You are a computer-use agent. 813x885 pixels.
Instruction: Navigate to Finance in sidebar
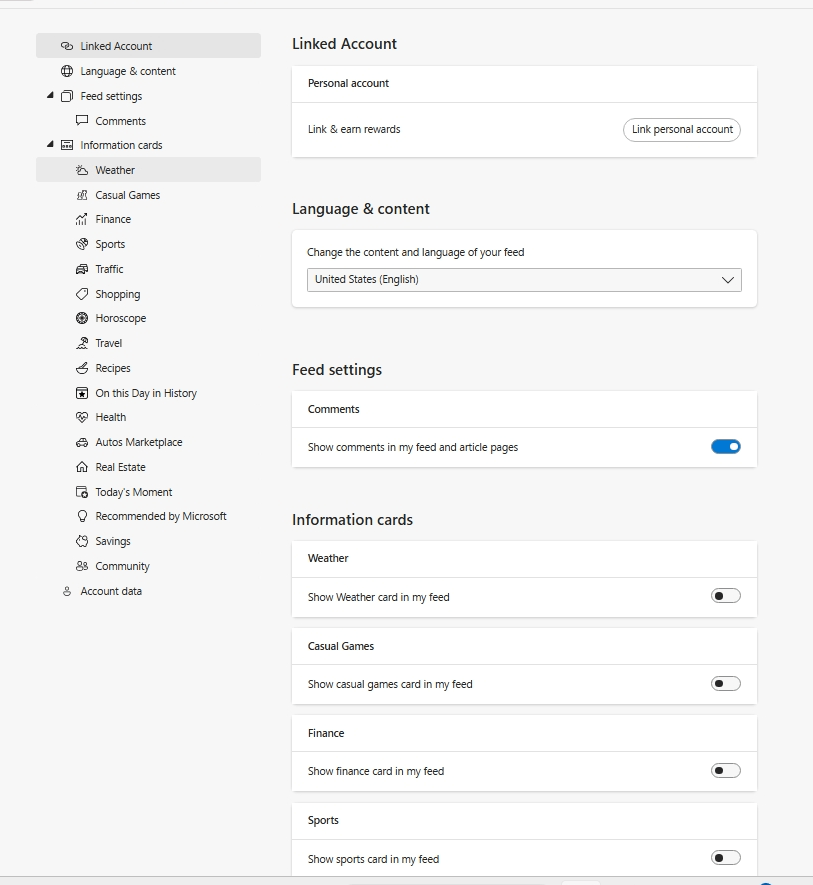click(x=113, y=219)
